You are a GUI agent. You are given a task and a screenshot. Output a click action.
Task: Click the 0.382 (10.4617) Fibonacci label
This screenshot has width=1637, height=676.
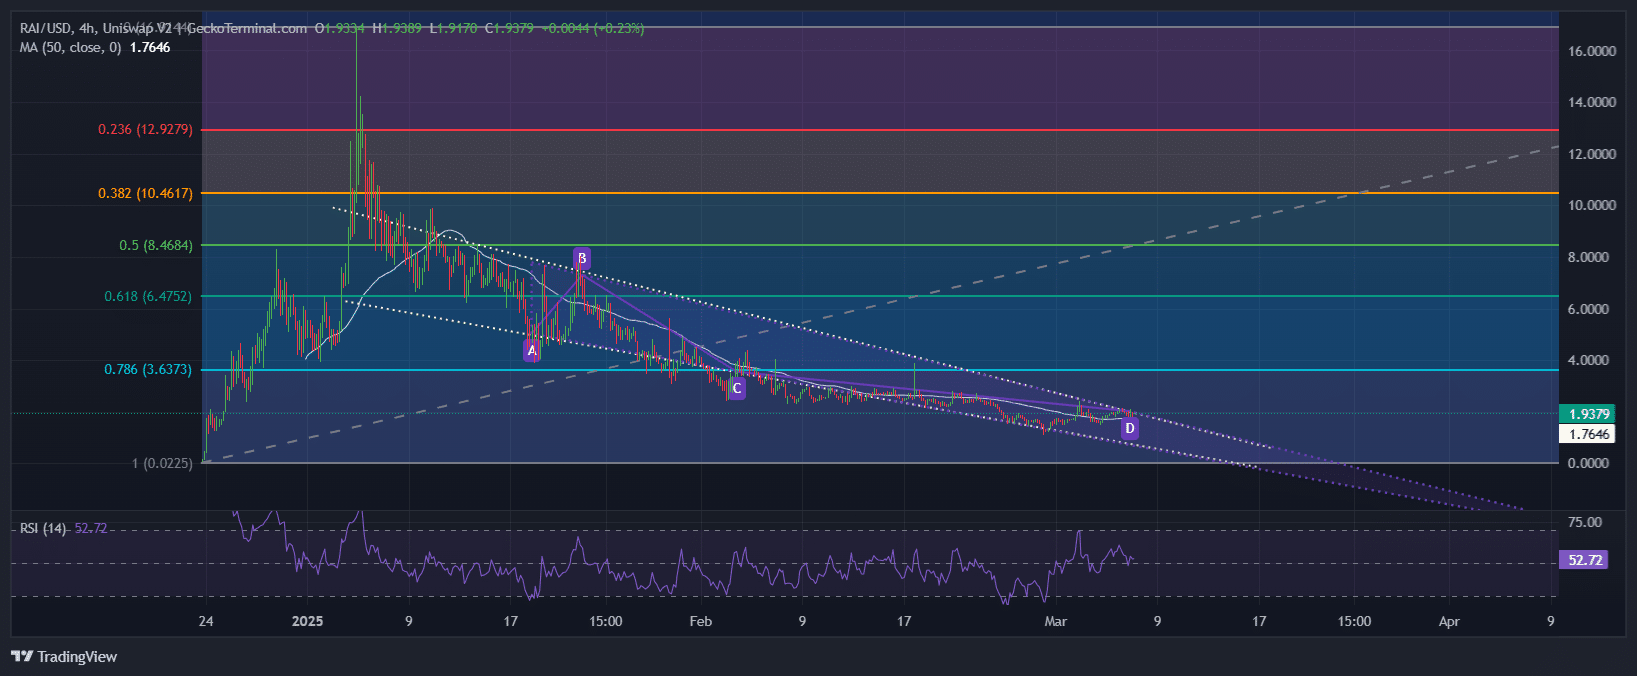coord(145,193)
